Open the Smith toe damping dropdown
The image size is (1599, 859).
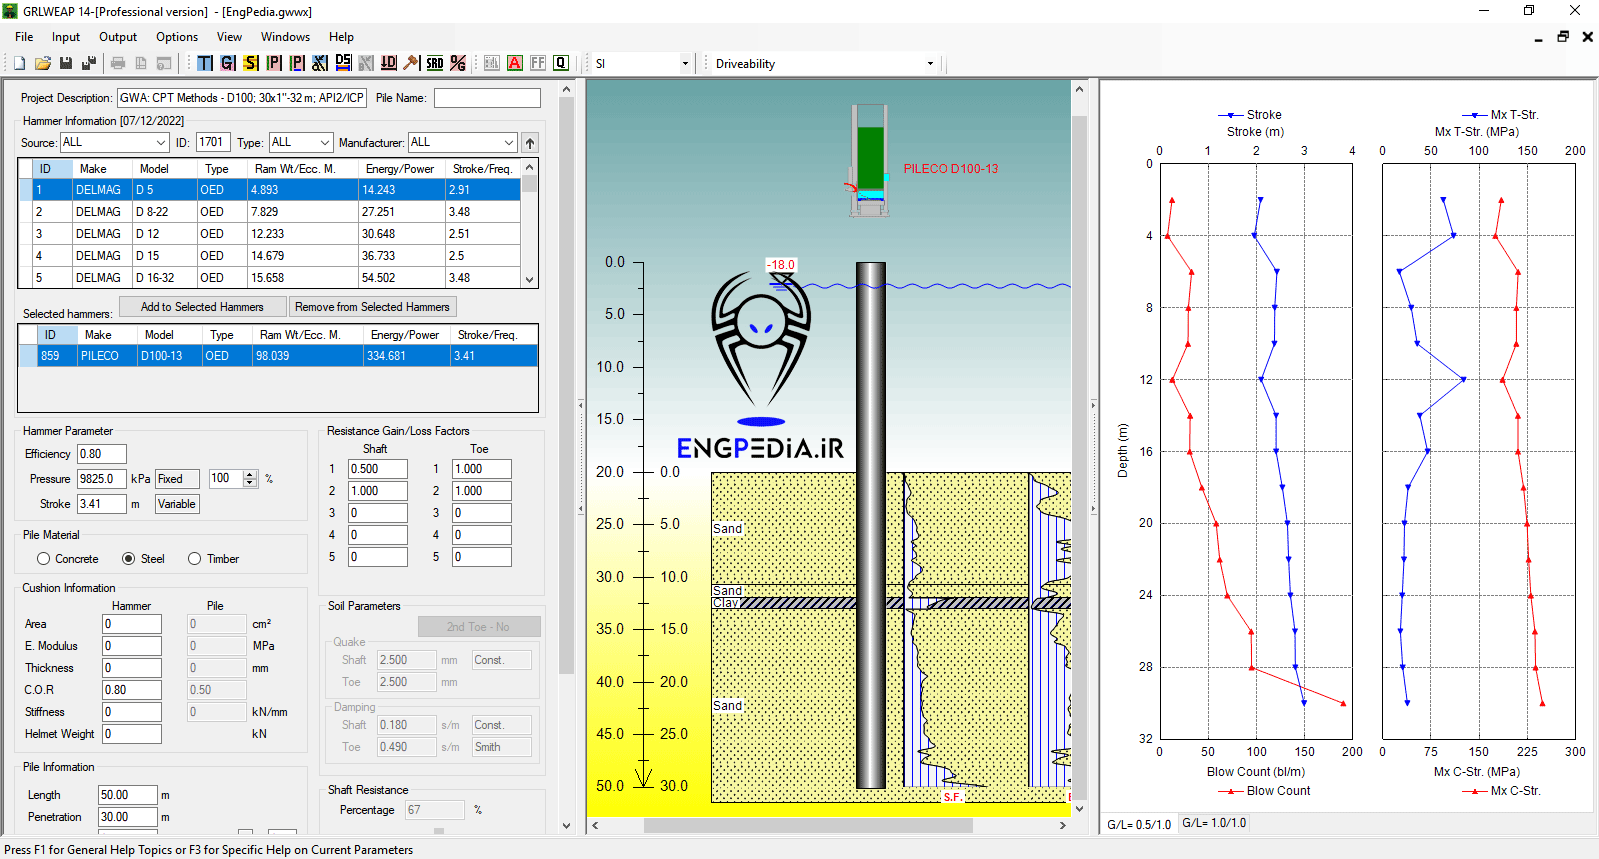pyautogui.click(x=502, y=747)
